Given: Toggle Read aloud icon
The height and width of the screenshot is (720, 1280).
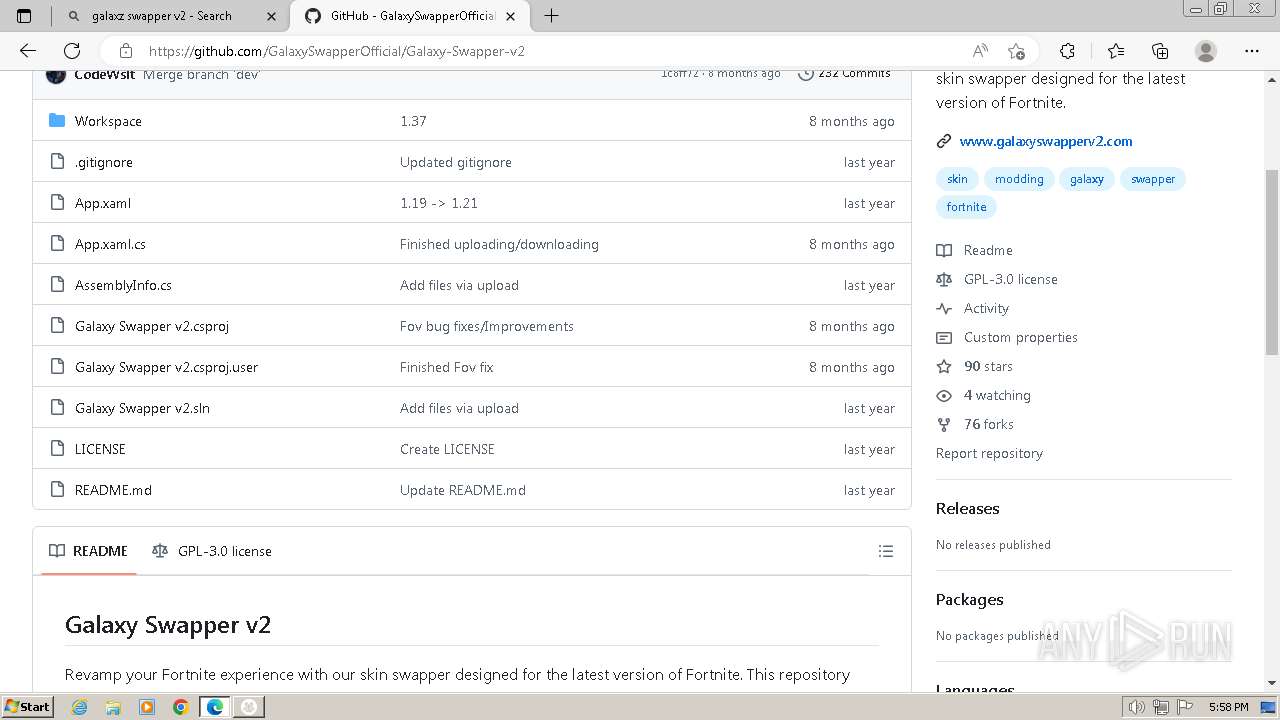Looking at the screenshot, I should point(980,51).
